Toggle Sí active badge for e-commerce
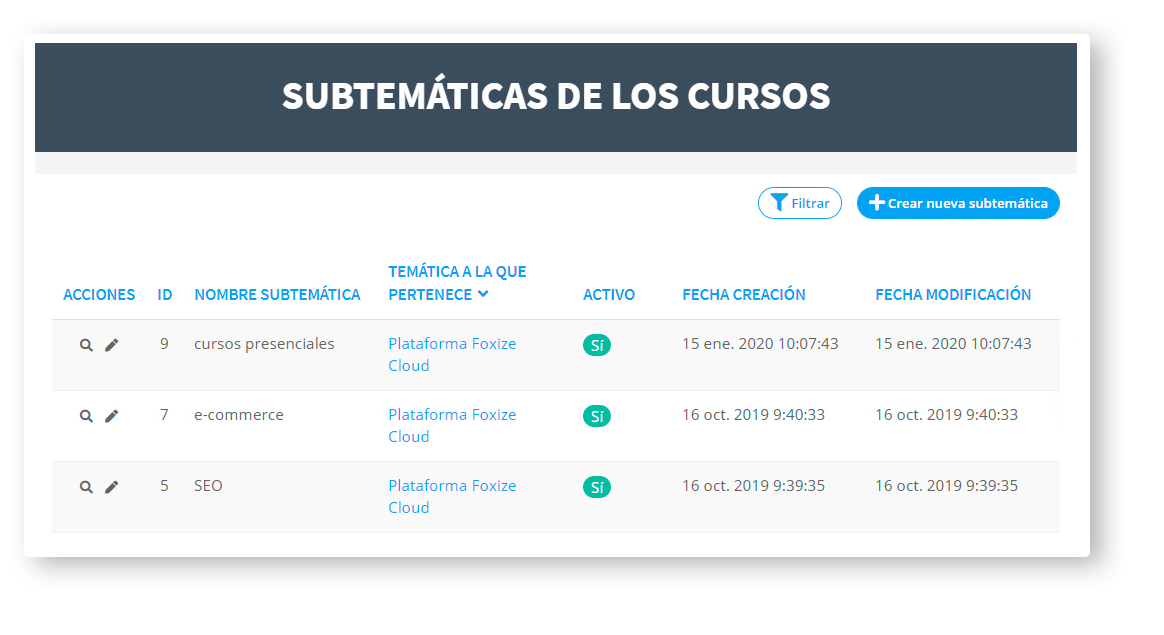 tap(597, 416)
